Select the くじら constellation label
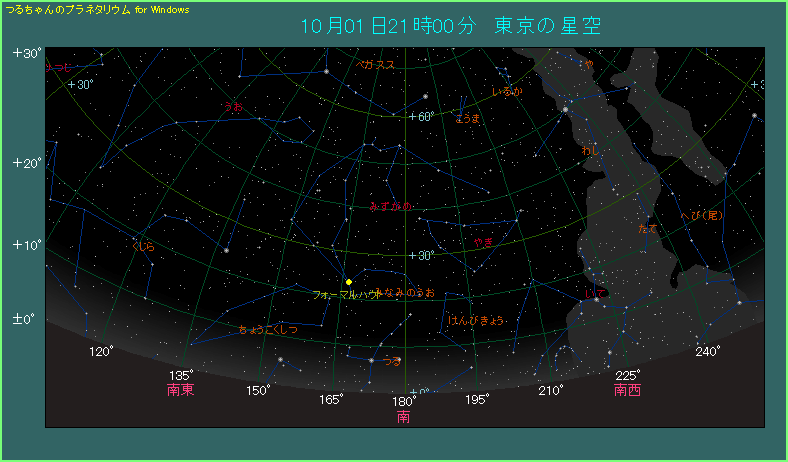The image size is (788, 462). 143,244
